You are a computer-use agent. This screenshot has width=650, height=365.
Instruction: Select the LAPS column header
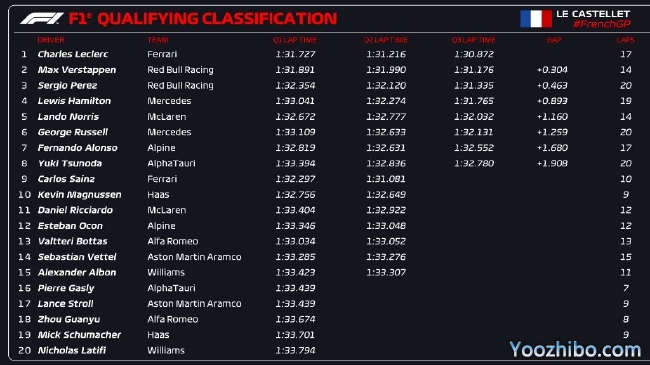(626, 40)
